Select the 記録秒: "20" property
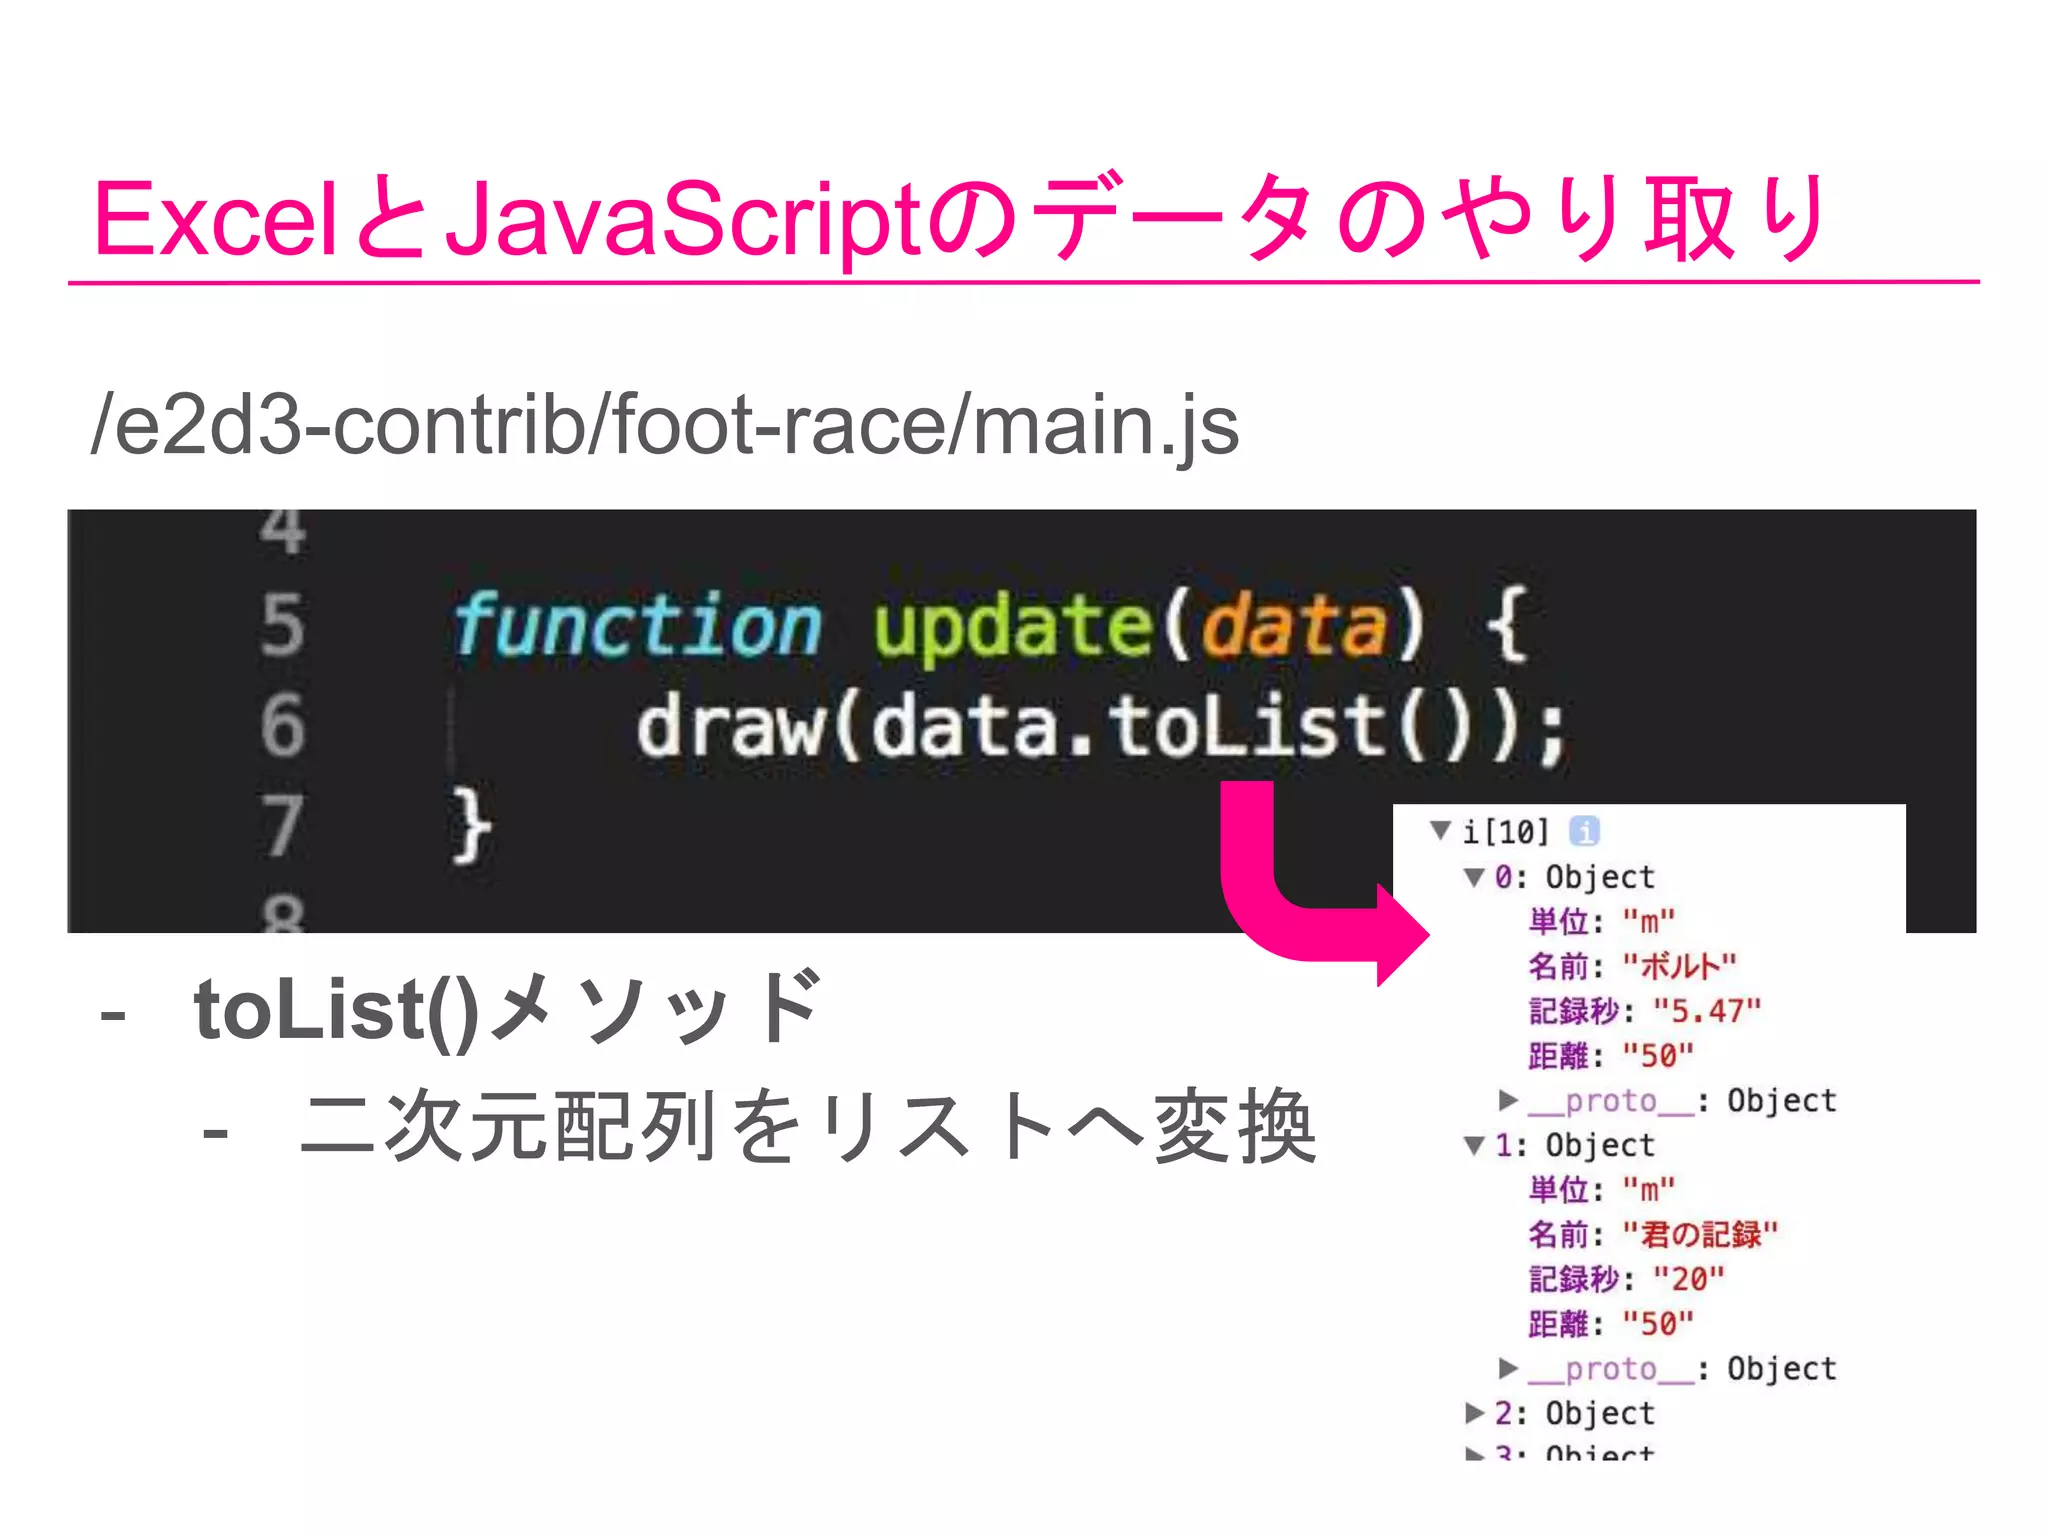 tap(1626, 1279)
